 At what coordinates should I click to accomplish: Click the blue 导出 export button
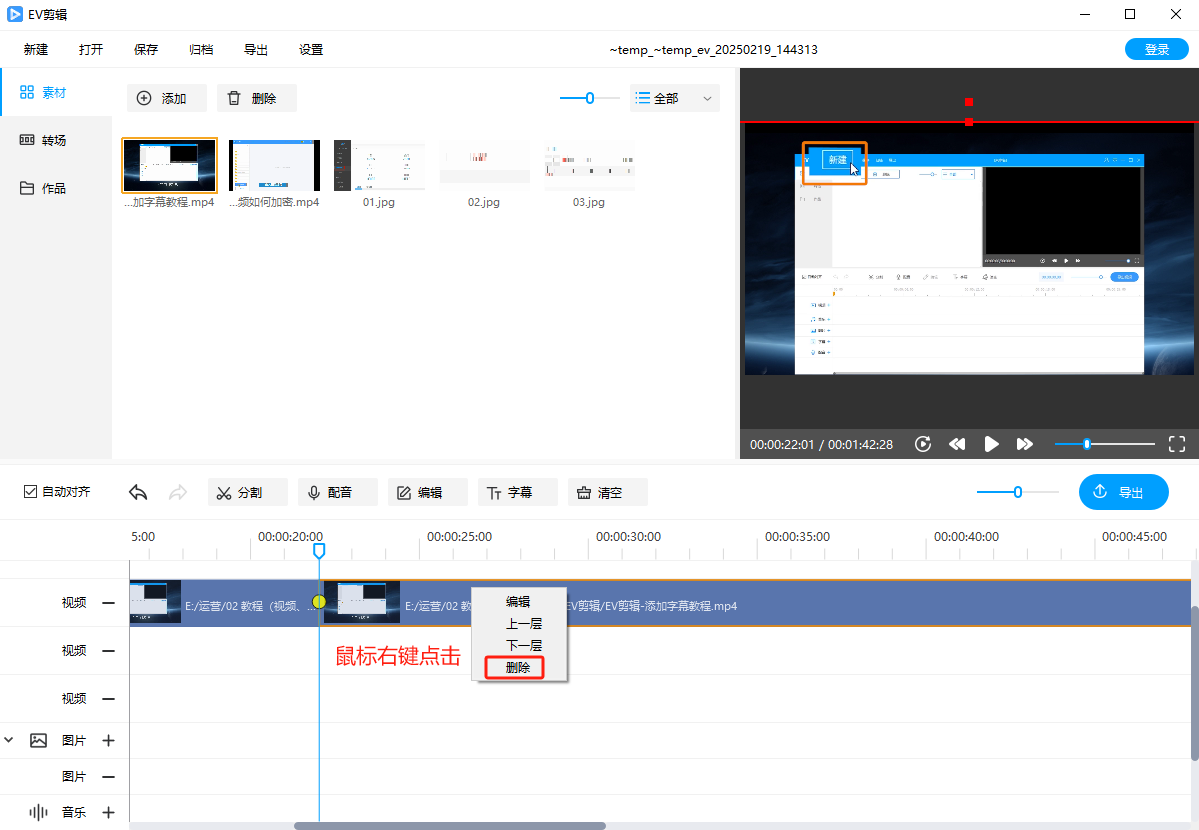(1123, 492)
